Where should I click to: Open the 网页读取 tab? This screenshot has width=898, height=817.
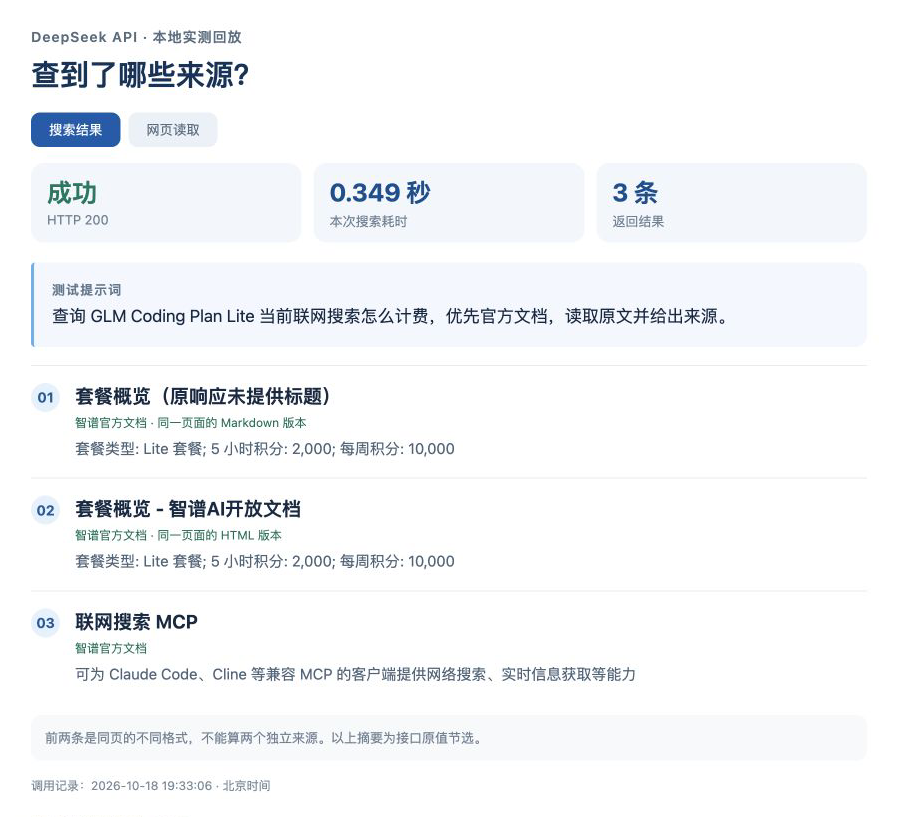(173, 130)
